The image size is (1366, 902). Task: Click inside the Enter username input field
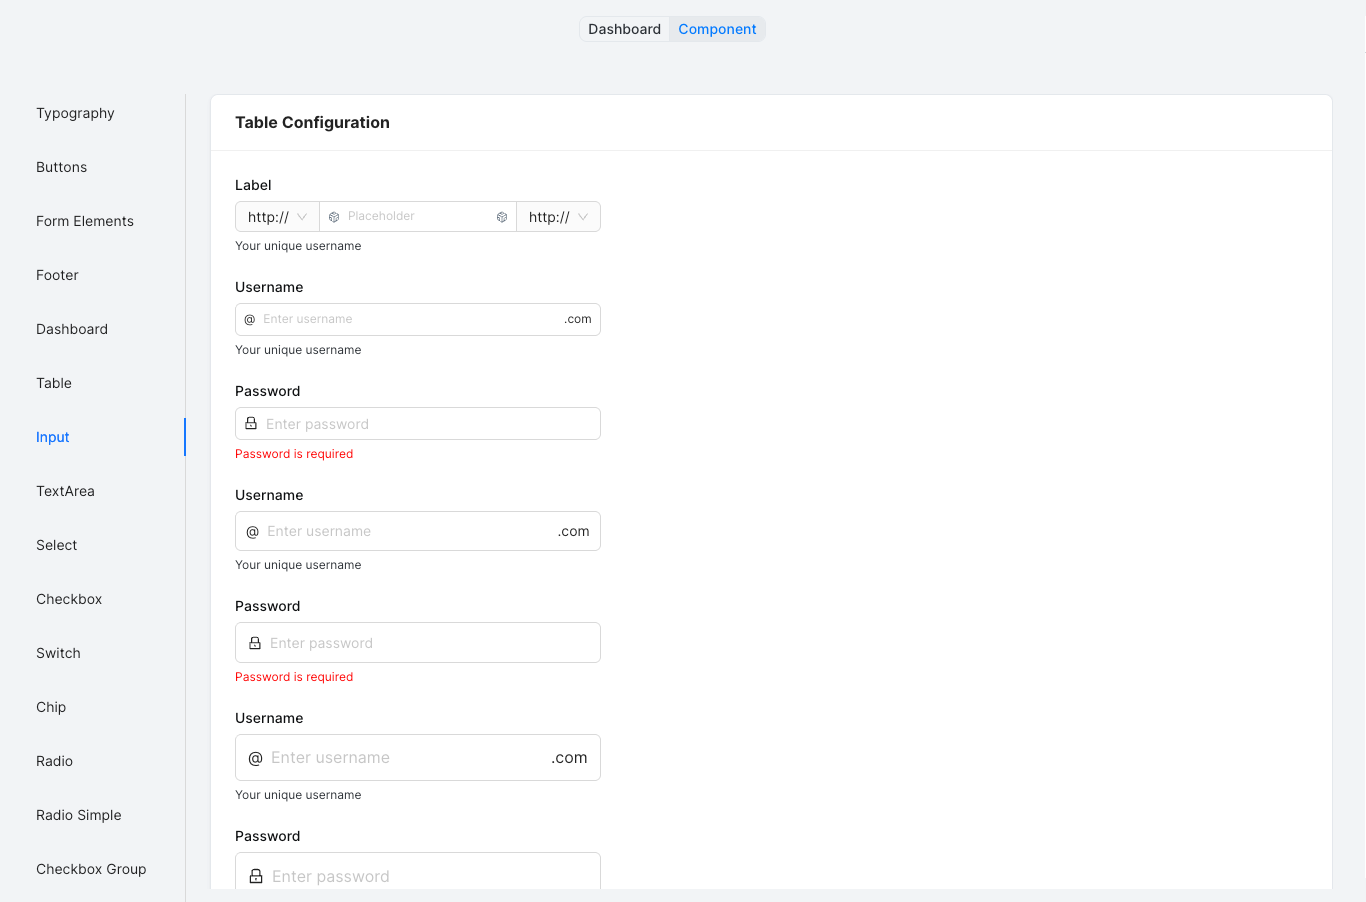[400, 319]
